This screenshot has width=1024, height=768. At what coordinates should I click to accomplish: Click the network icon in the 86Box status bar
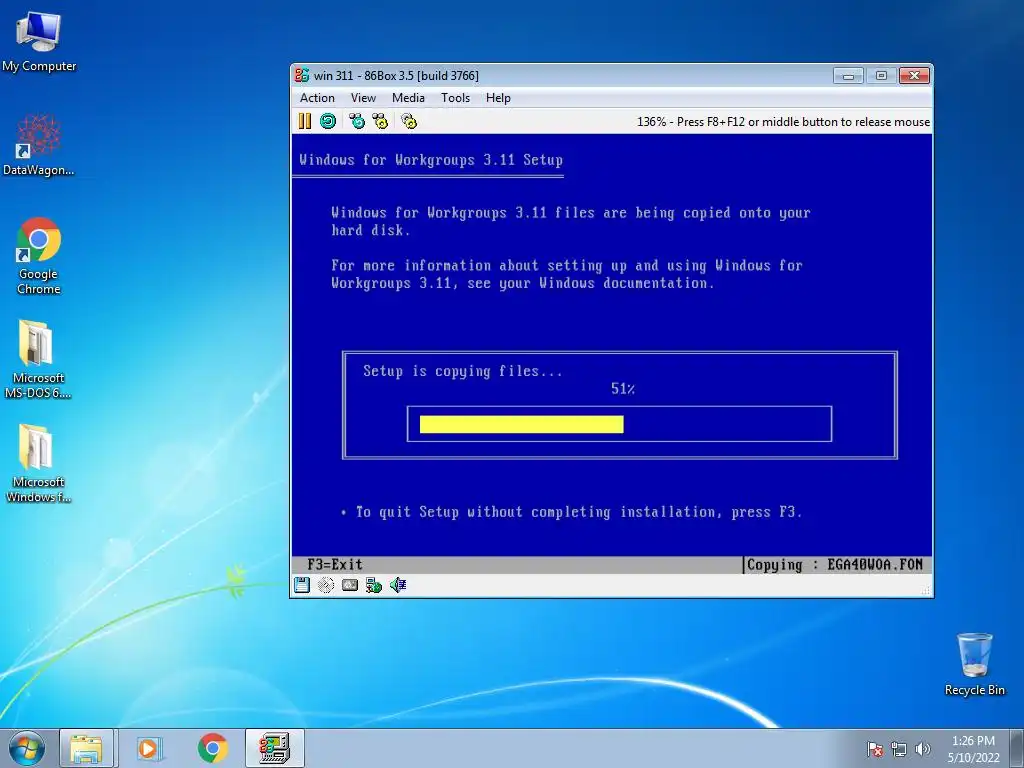[374, 584]
